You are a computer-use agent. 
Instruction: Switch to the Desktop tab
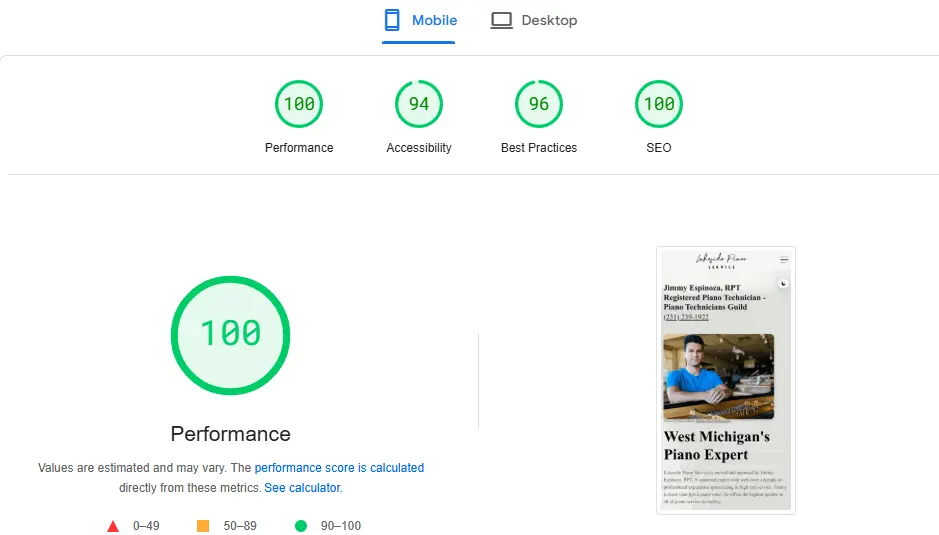click(x=534, y=20)
